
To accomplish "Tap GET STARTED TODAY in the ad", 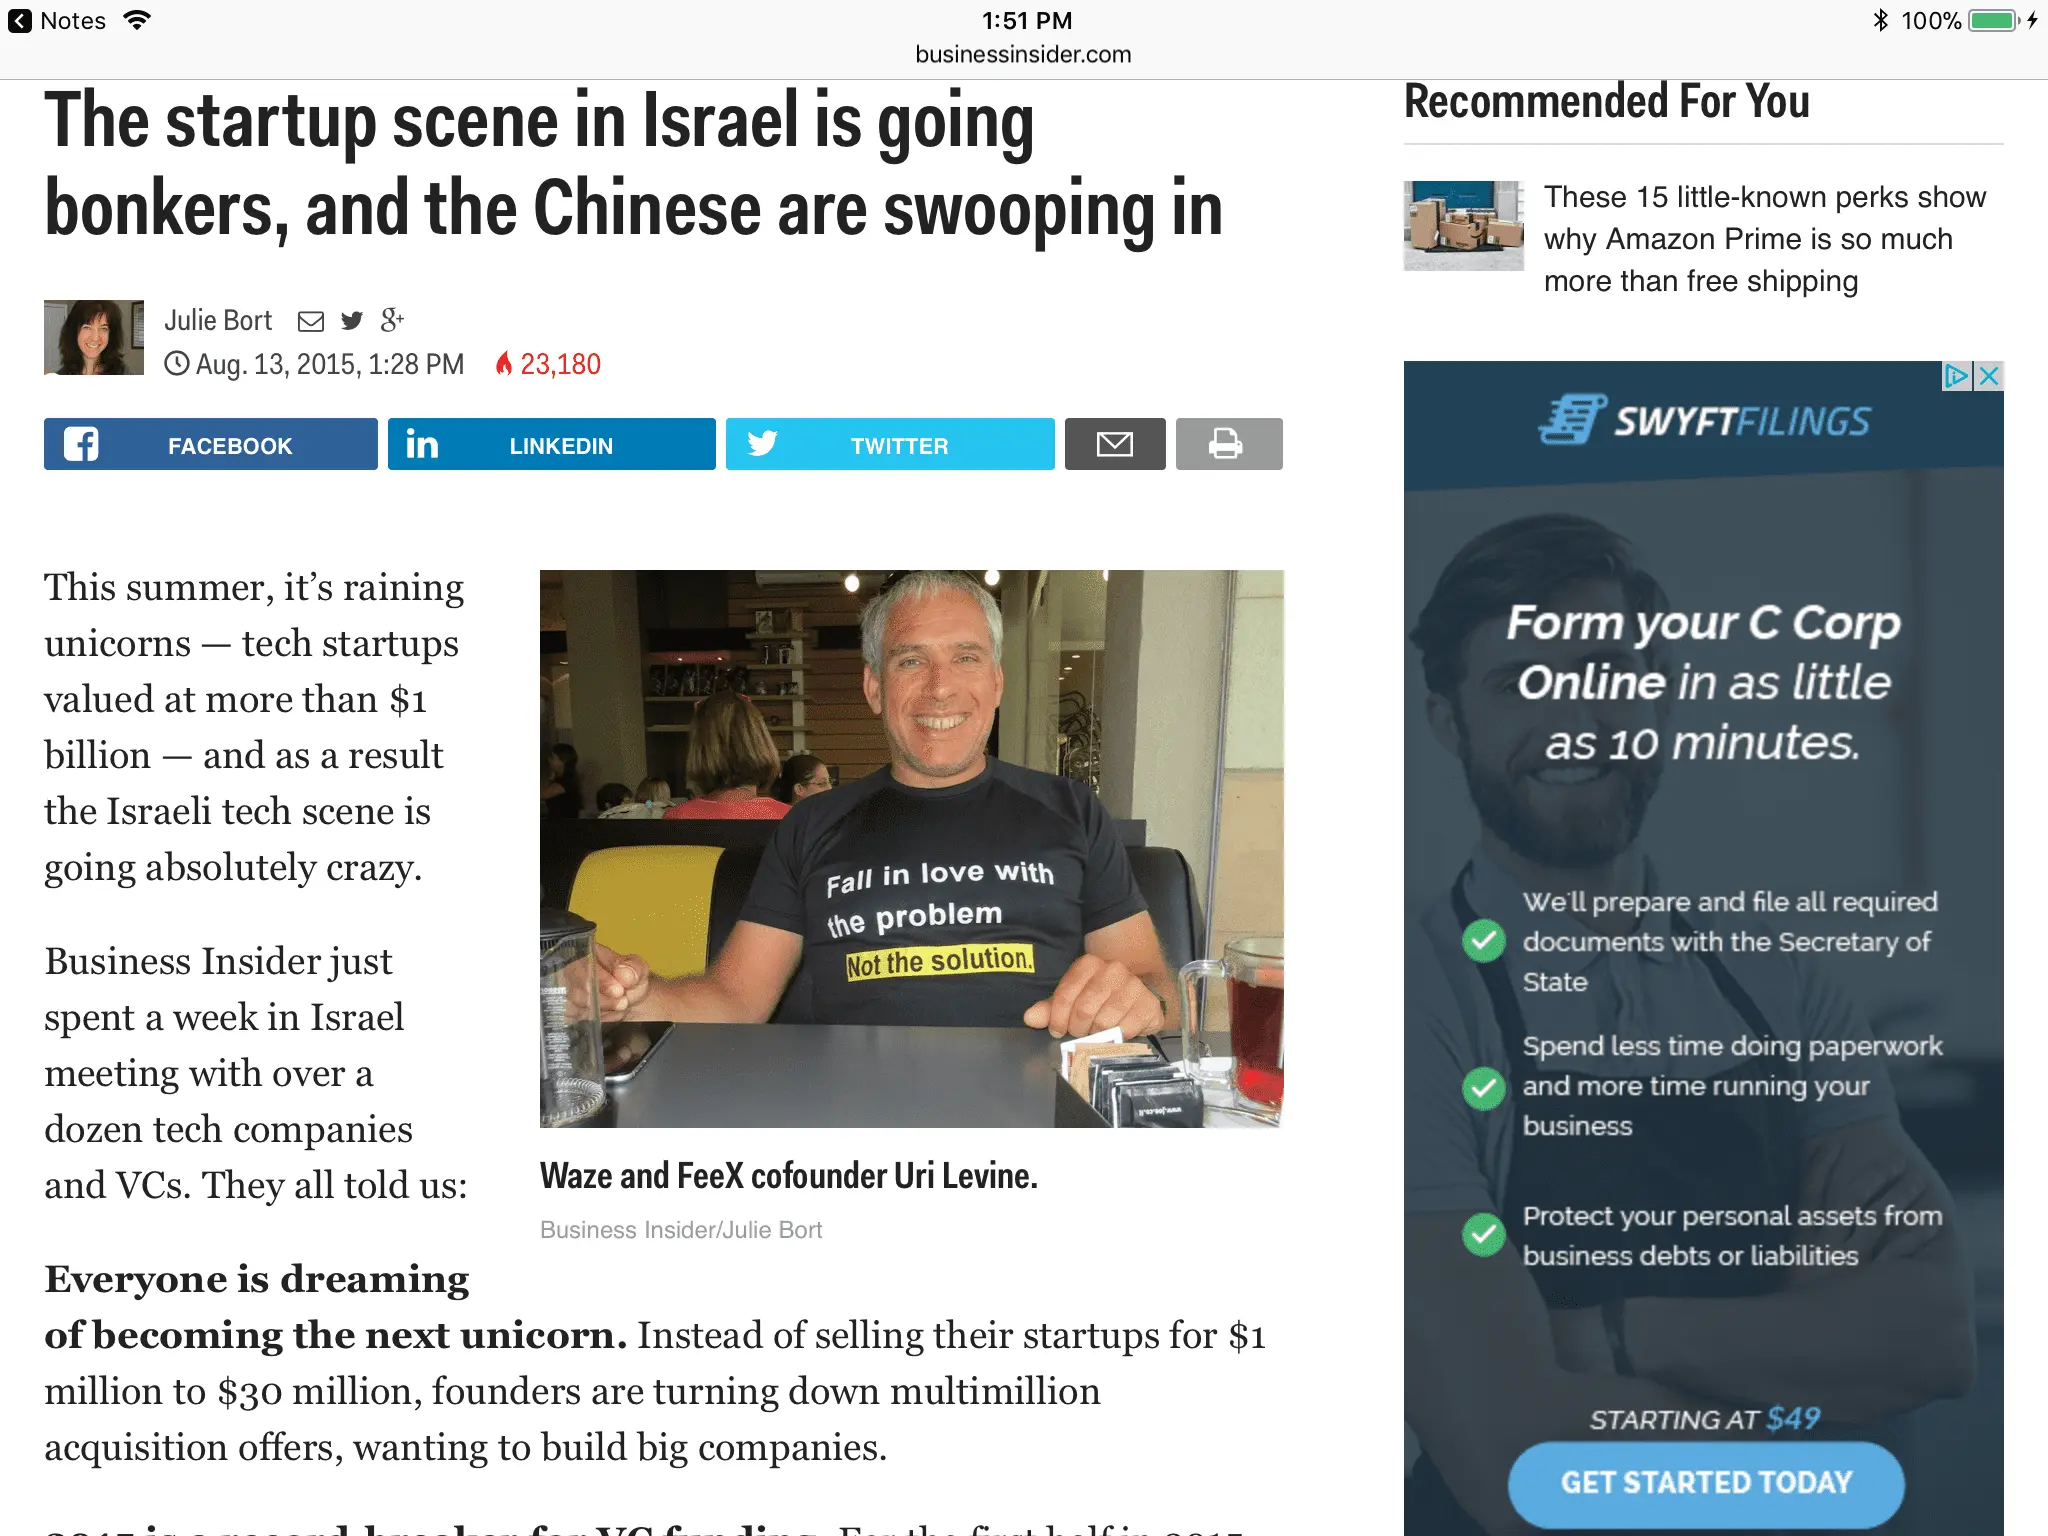I will tap(1706, 1483).
